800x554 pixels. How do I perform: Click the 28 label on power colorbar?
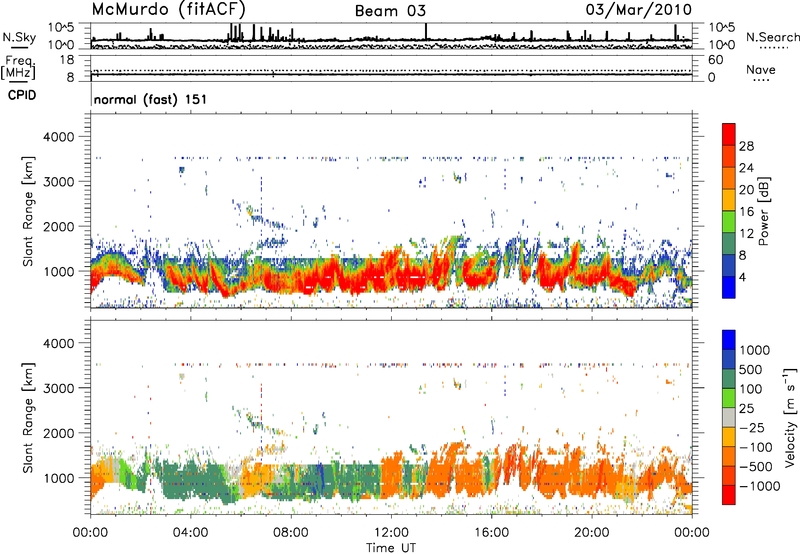746,146
